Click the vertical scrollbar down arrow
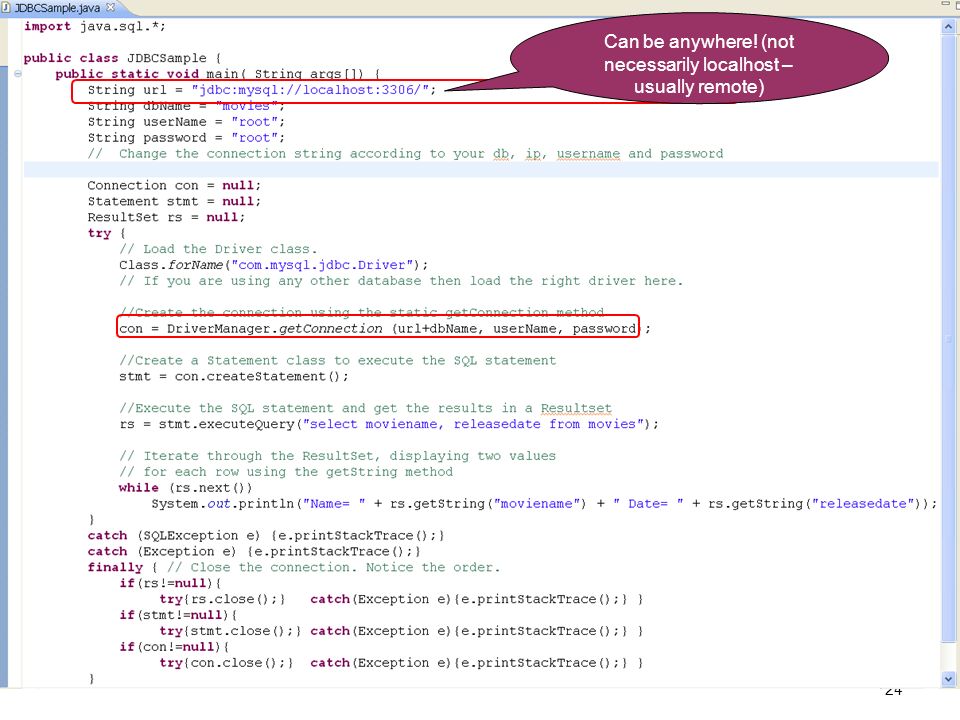Viewport: 960px width, 720px height. (948, 678)
